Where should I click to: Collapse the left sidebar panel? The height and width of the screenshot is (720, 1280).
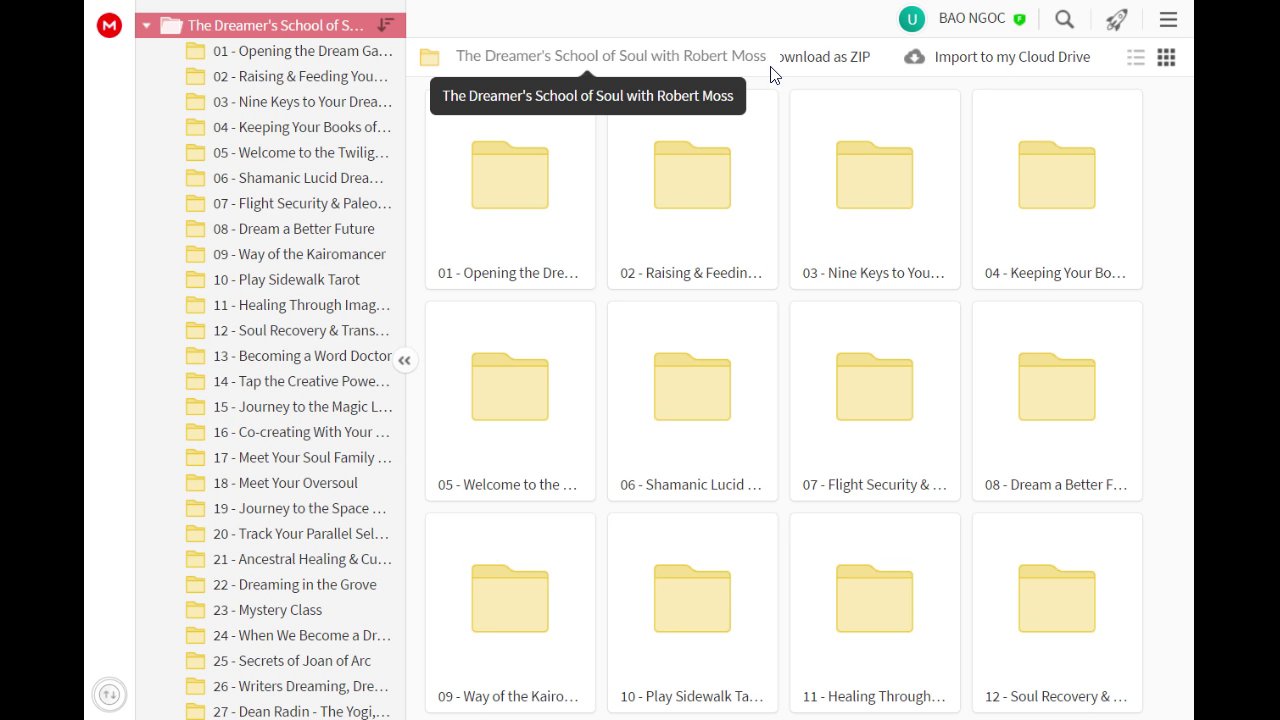404,361
